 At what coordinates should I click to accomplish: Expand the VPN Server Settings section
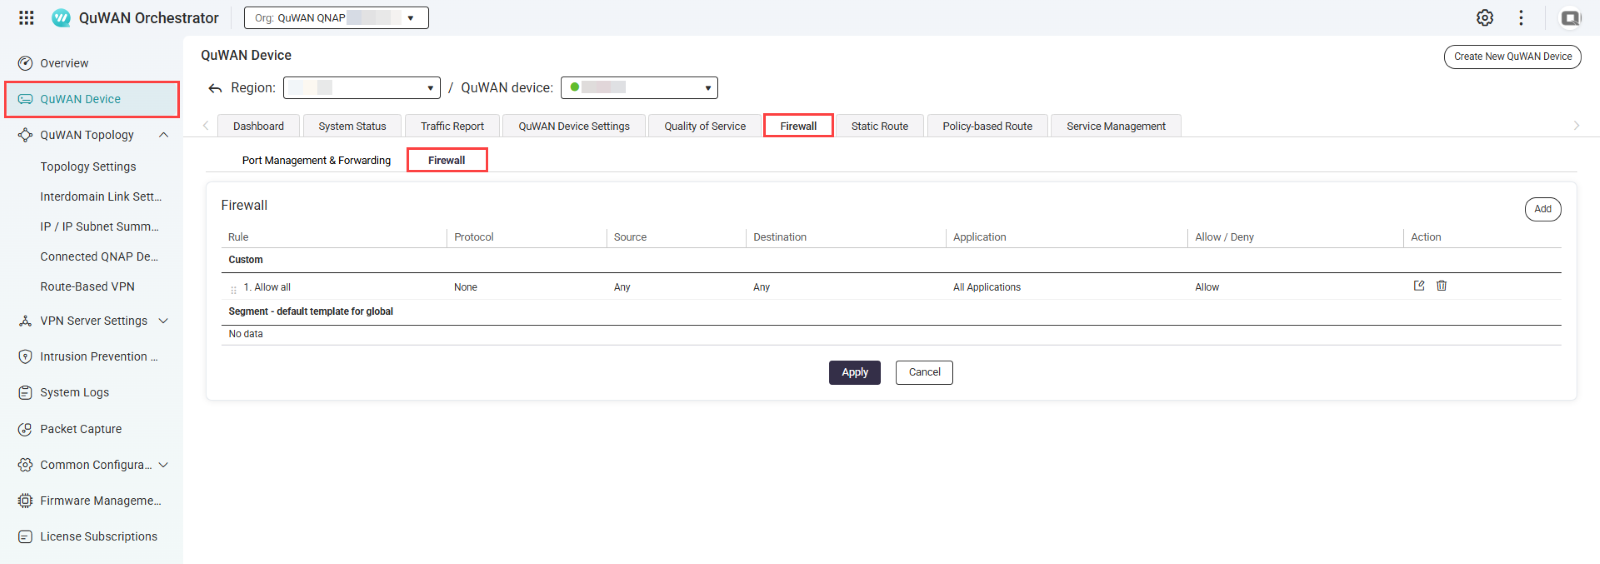coord(163,321)
